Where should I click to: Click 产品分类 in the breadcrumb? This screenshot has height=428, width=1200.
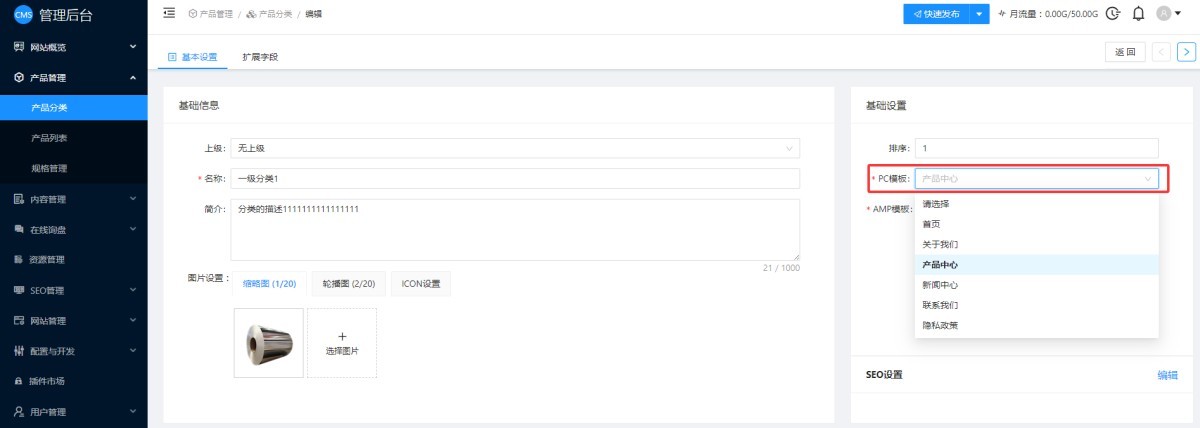point(274,14)
